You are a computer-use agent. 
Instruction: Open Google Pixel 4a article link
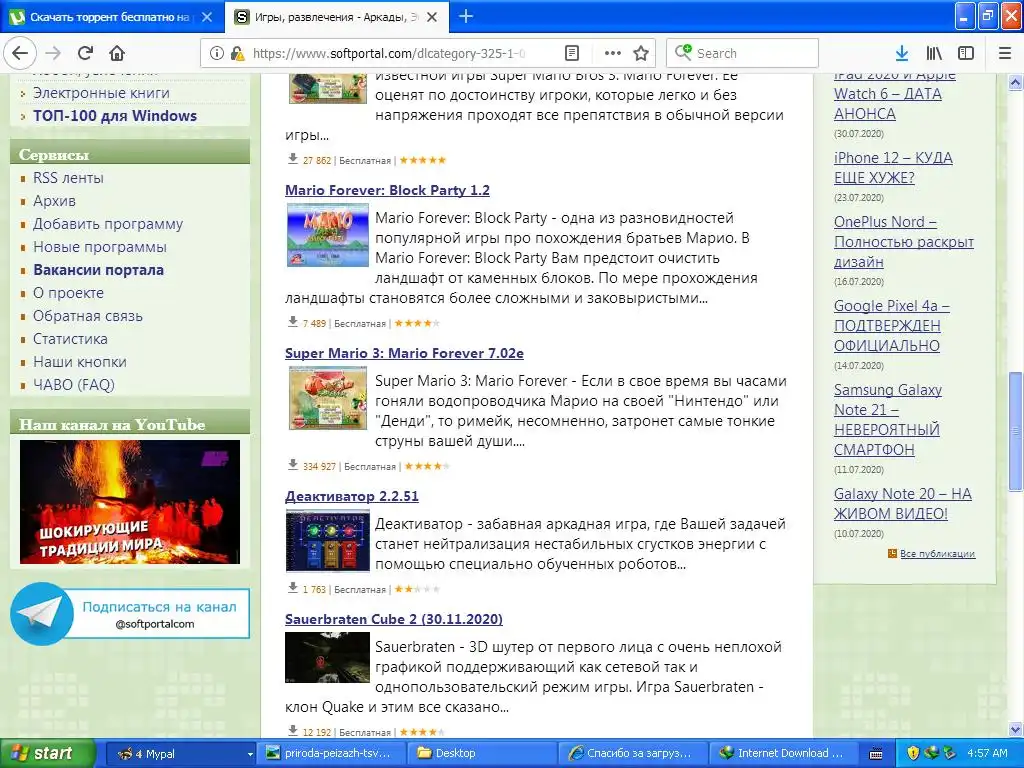pyautogui.click(x=891, y=325)
